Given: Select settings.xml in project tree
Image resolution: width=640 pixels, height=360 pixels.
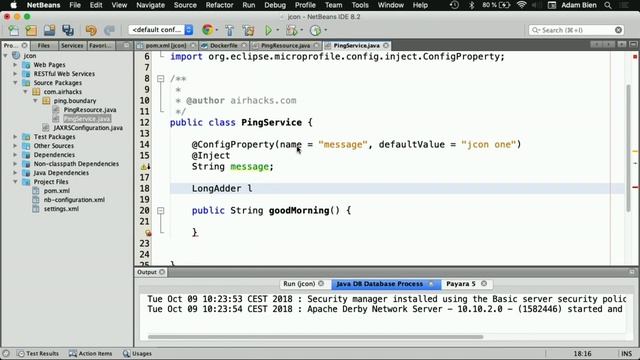Looking at the screenshot, I should click(61, 209).
